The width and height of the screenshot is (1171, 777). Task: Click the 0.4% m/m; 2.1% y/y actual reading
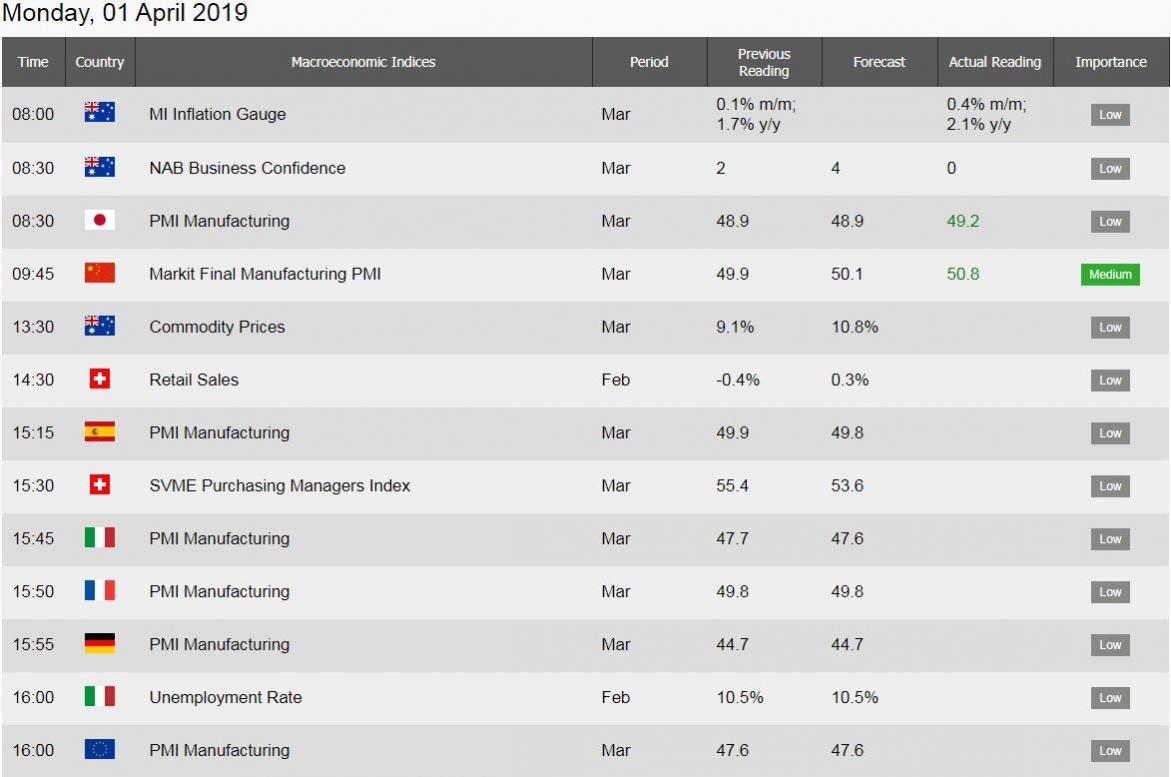[987, 114]
